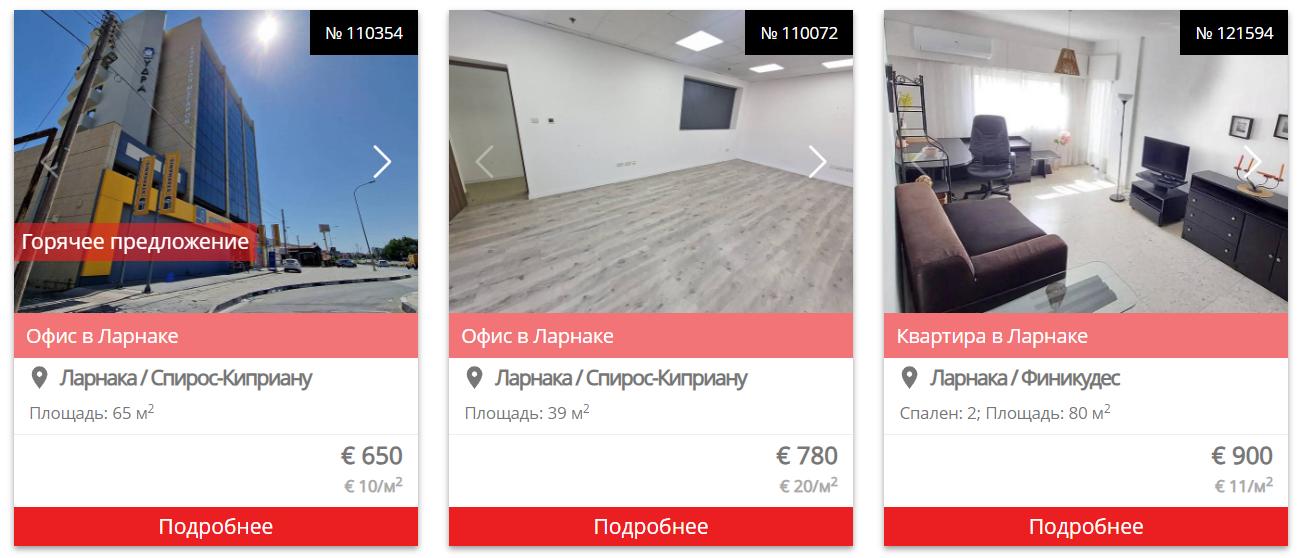Click listing number badge № 110354
1299x558 pixels.
pyautogui.click(x=364, y=33)
